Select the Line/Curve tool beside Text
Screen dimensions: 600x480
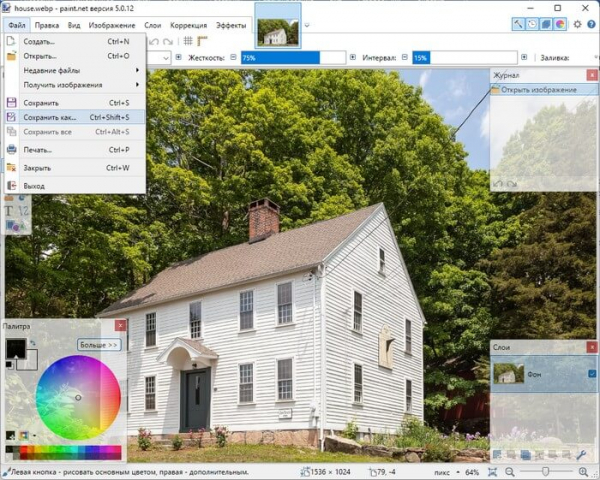[23, 211]
